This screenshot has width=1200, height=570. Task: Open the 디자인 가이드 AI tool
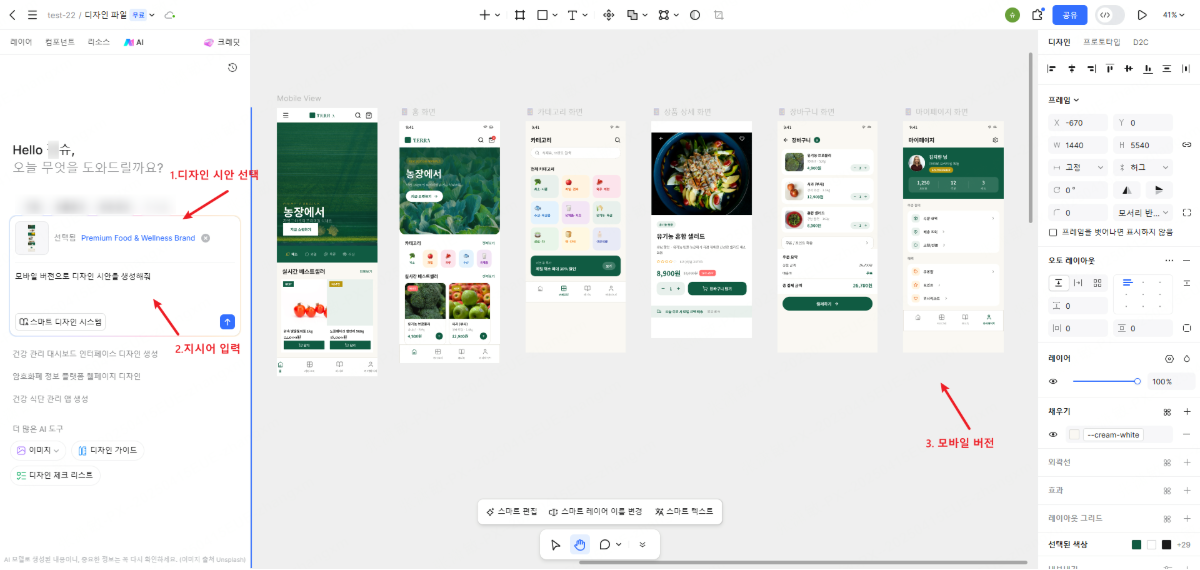click(x=108, y=451)
